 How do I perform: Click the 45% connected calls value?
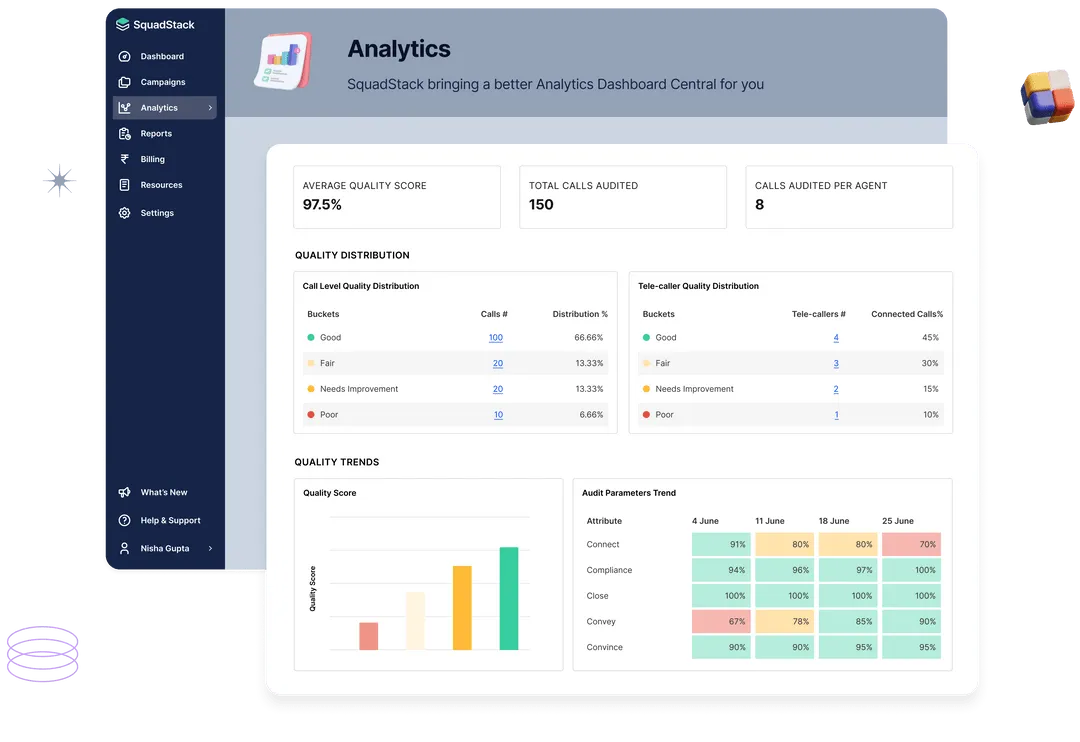(x=931, y=338)
